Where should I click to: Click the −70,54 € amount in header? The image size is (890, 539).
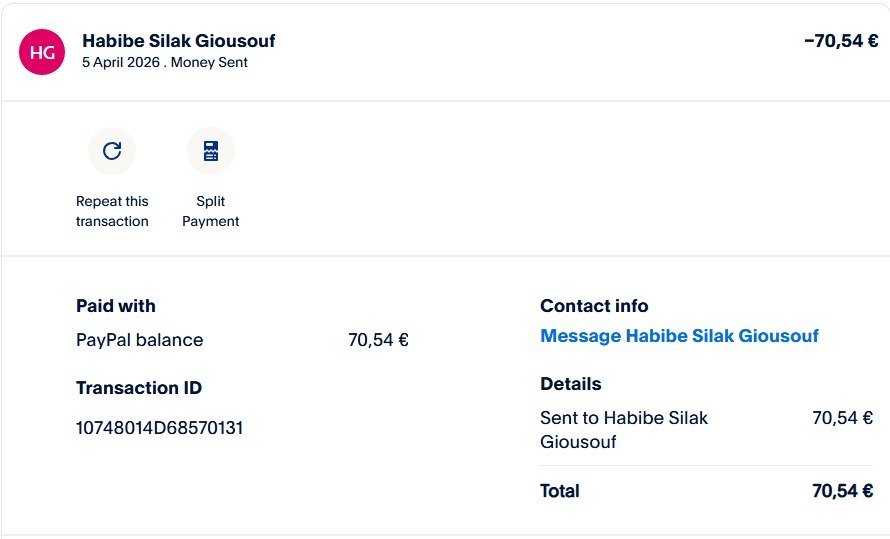(x=840, y=41)
